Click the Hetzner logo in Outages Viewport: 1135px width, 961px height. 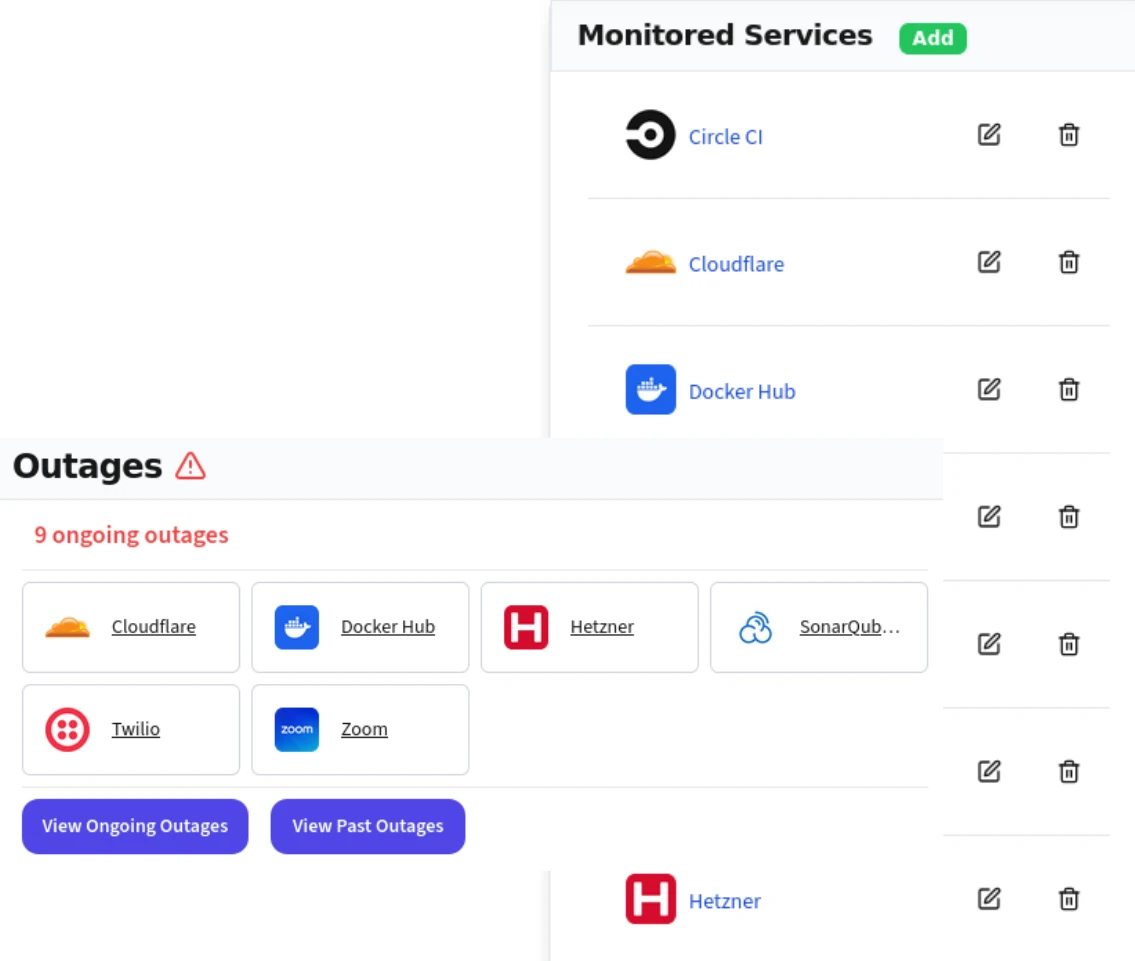click(x=526, y=627)
